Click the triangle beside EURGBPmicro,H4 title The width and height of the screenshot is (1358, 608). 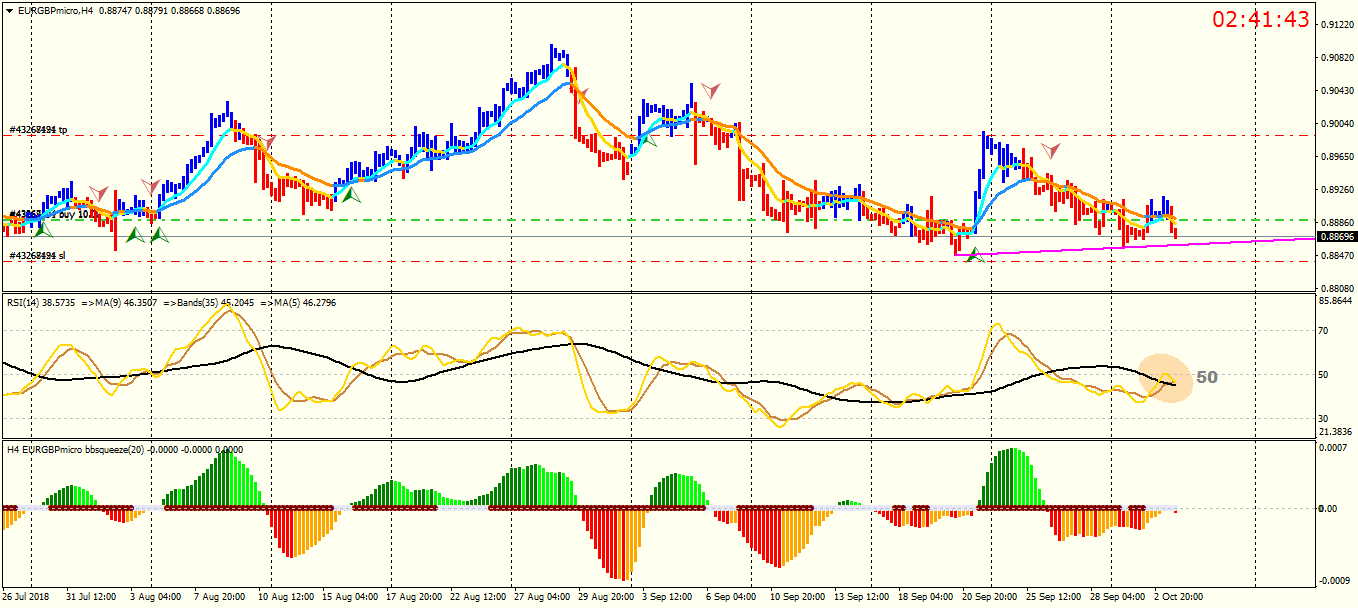point(9,10)
